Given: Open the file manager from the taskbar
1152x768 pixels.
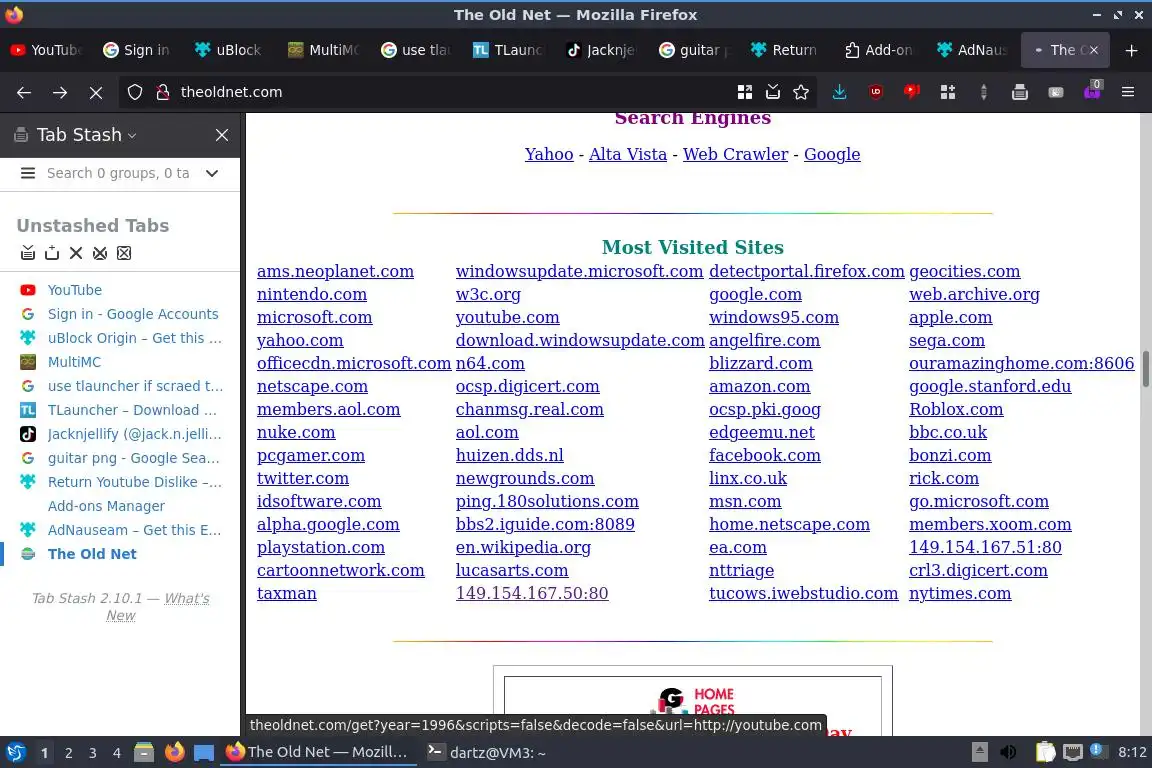Looking at the screenshot, I should (144, 753).
